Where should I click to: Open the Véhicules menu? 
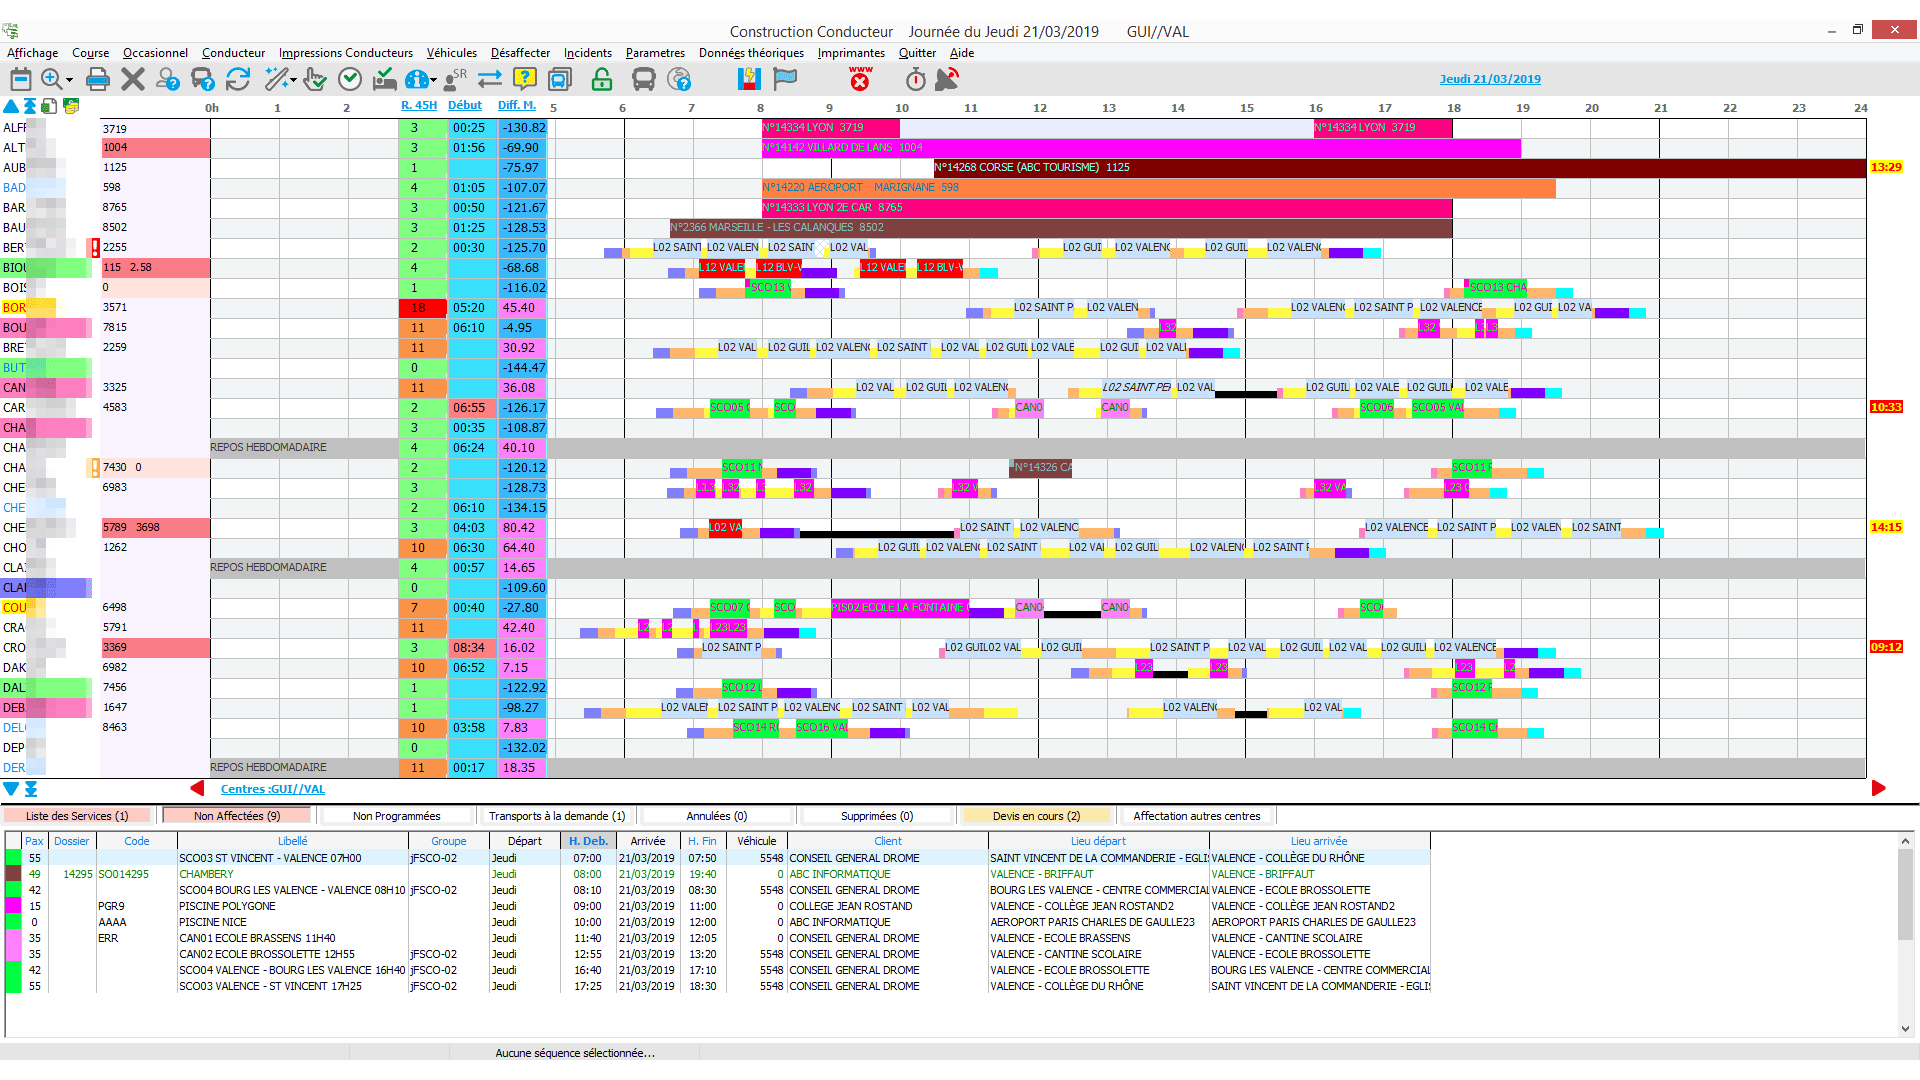(x=451, y=53)
